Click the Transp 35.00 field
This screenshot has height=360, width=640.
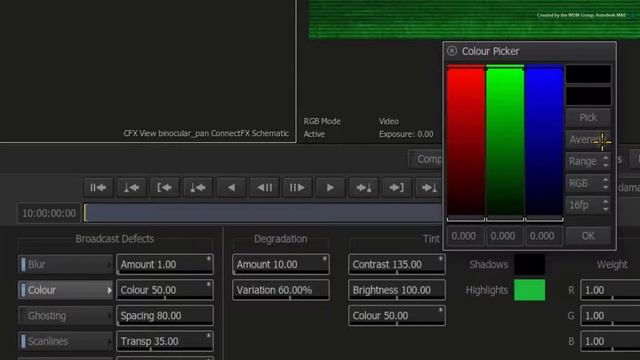tap(165, 341)
